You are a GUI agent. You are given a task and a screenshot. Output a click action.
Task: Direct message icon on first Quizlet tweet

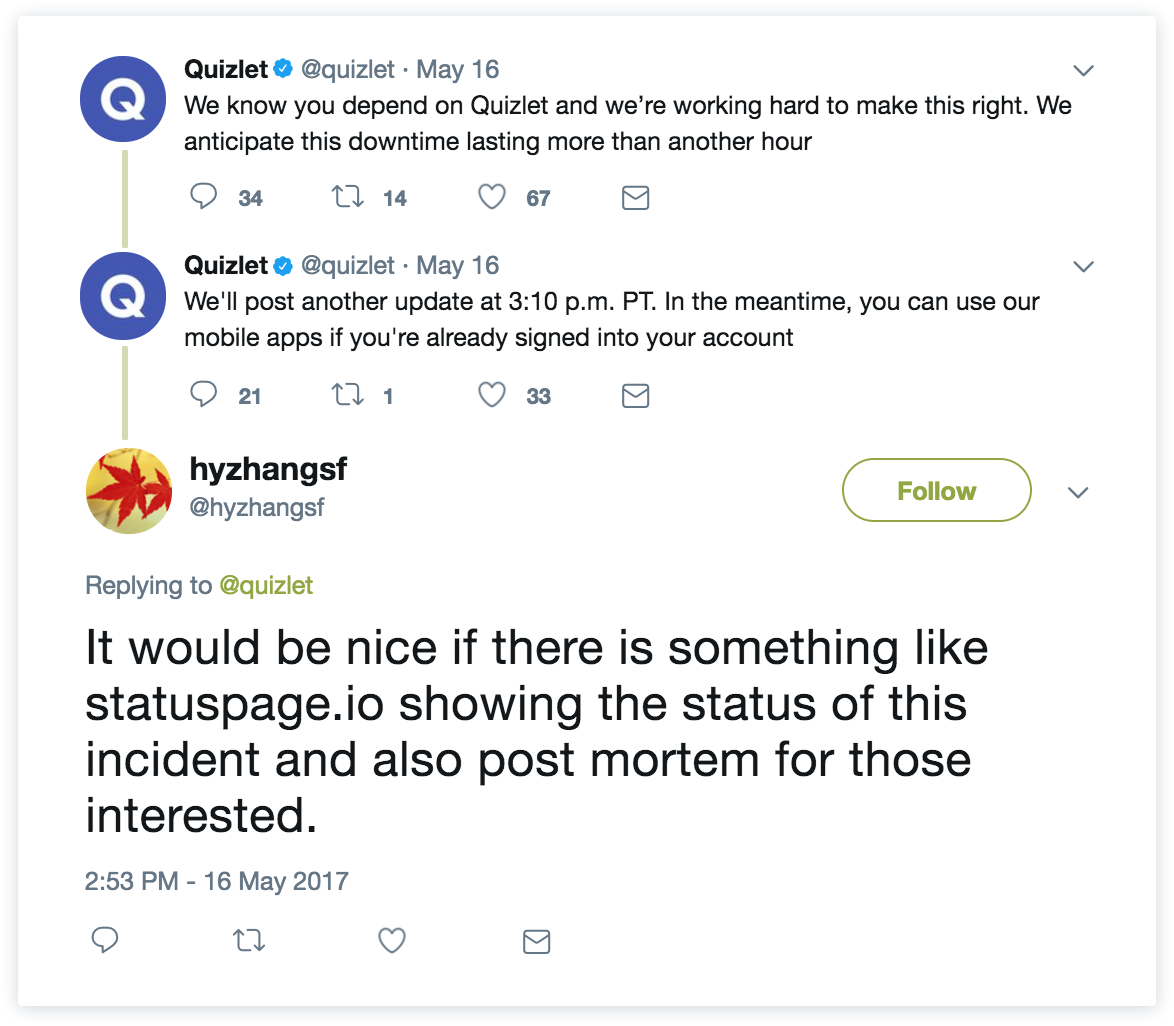coord(636,198)
